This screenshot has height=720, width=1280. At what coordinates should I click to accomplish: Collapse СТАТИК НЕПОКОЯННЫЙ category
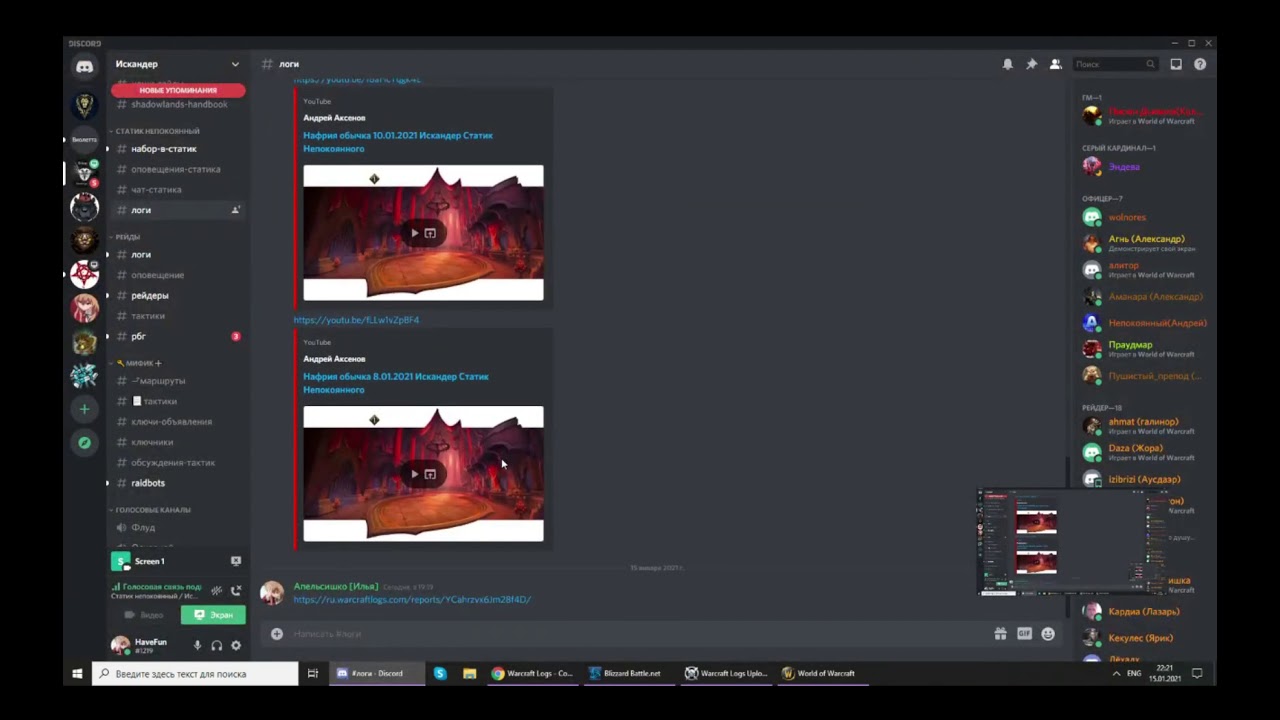tap(157, 131)
